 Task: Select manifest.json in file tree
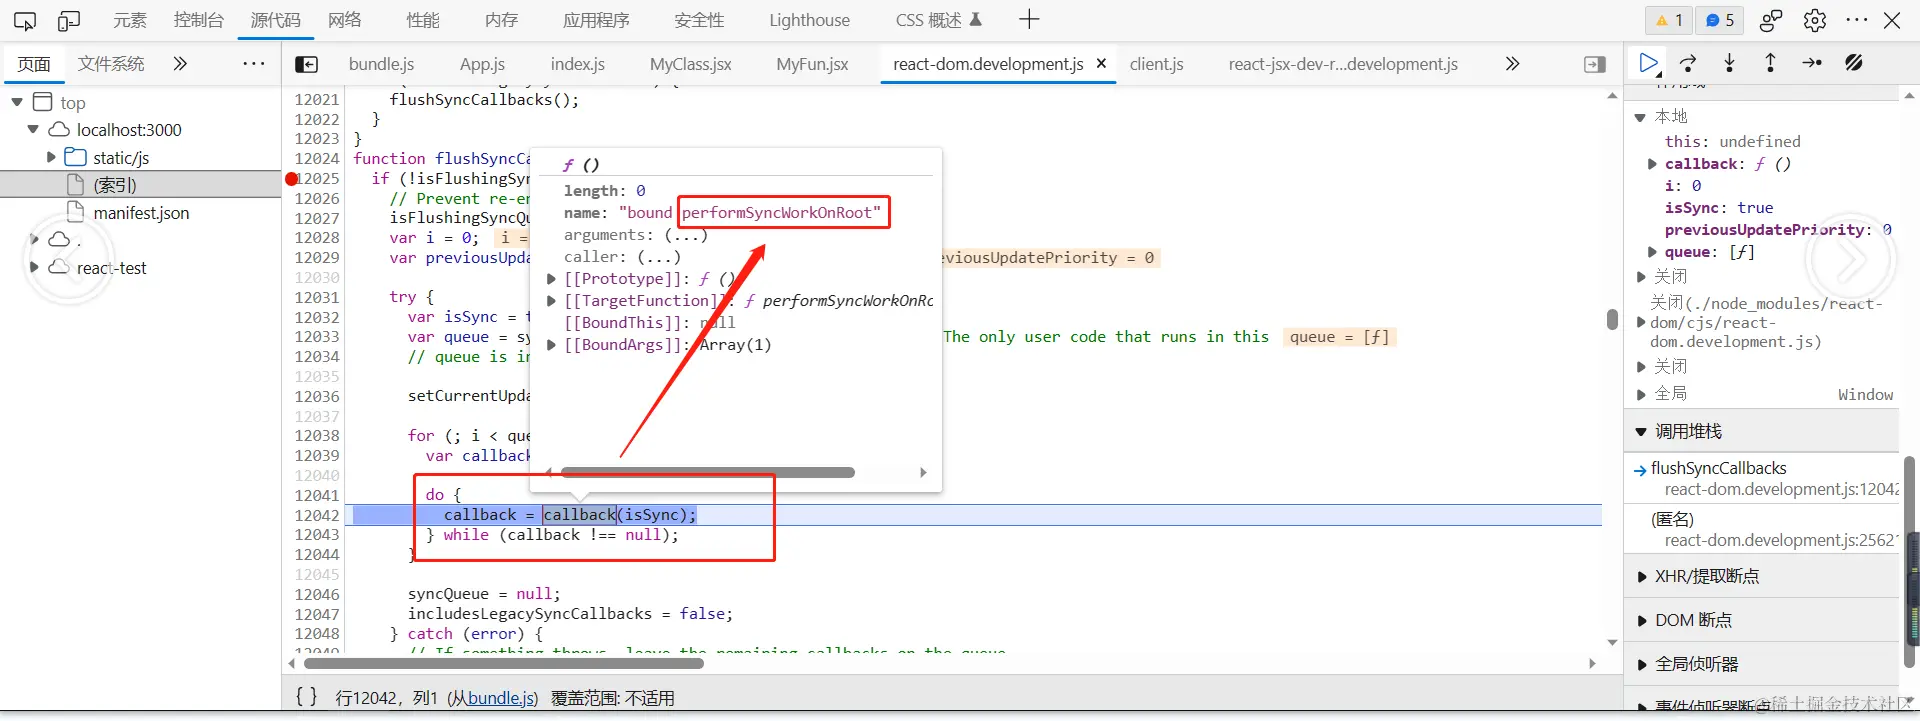point(141,213)
